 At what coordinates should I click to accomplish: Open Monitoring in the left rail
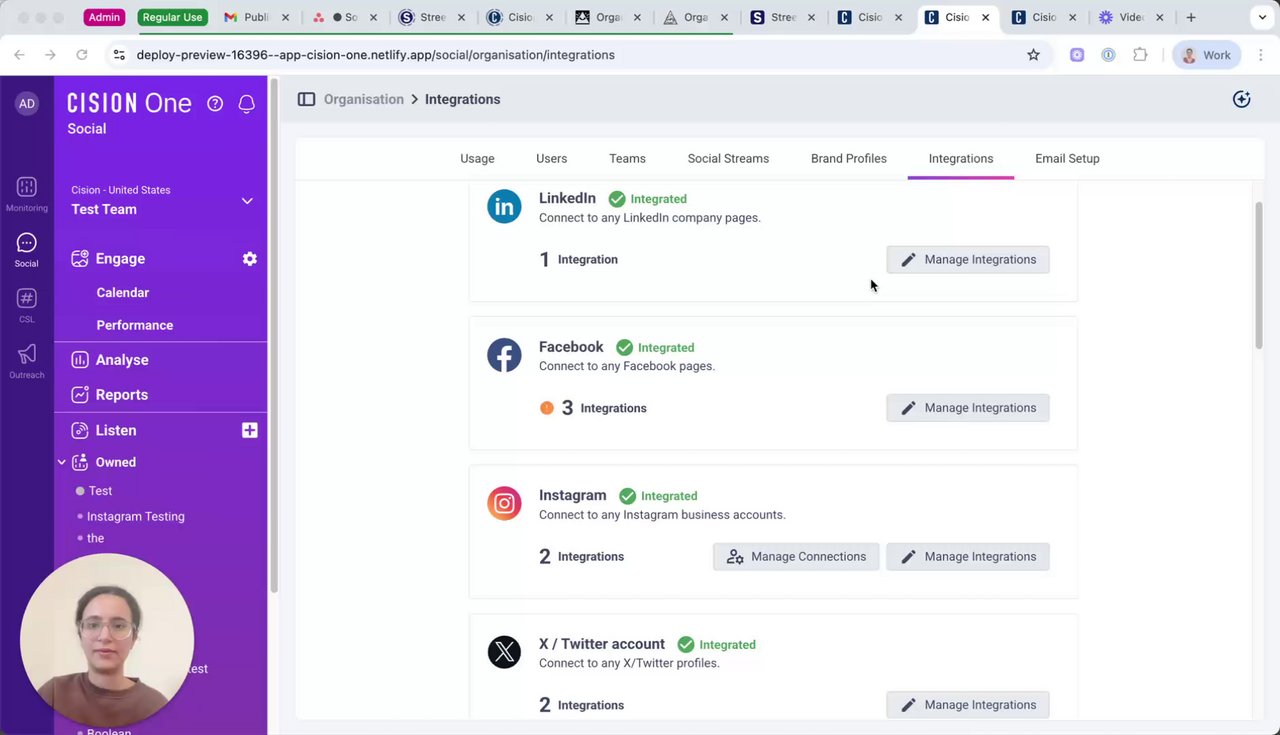pos(27,194)
